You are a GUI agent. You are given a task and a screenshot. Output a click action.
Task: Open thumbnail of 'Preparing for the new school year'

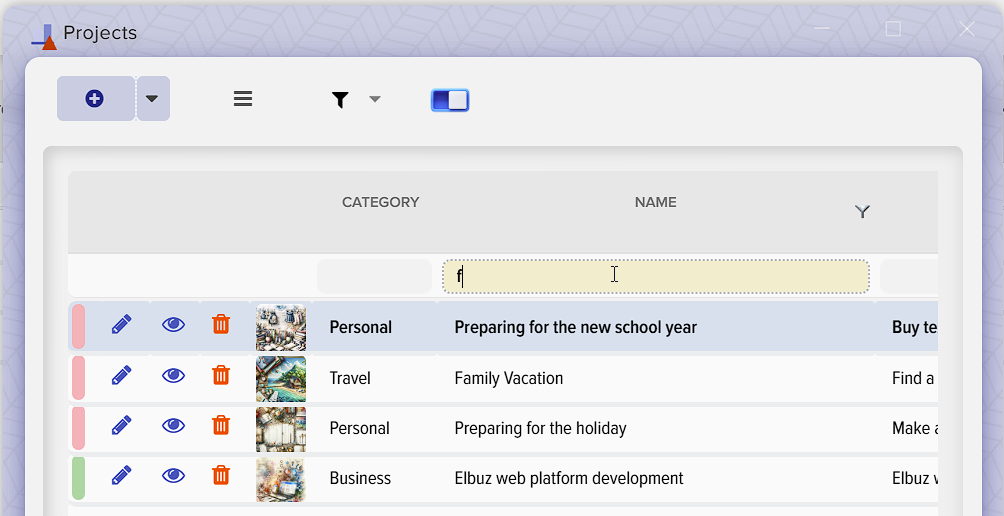click(x=280, y=327)
